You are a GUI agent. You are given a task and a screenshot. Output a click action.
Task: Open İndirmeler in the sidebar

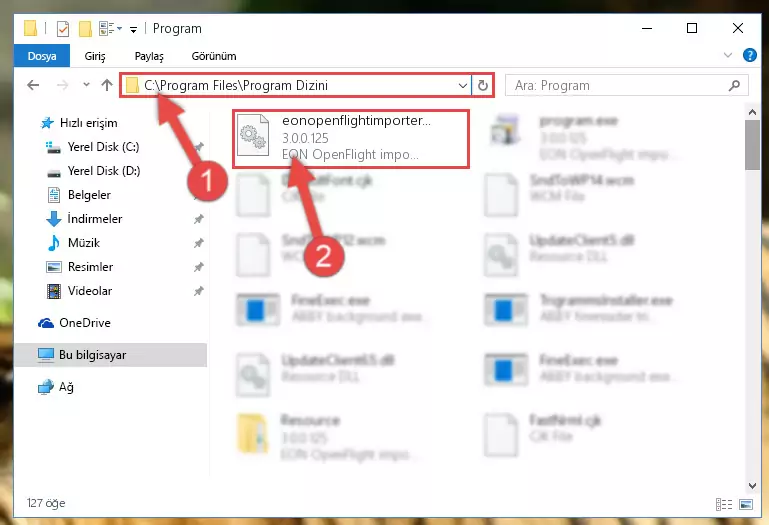[x=95, y=219]
